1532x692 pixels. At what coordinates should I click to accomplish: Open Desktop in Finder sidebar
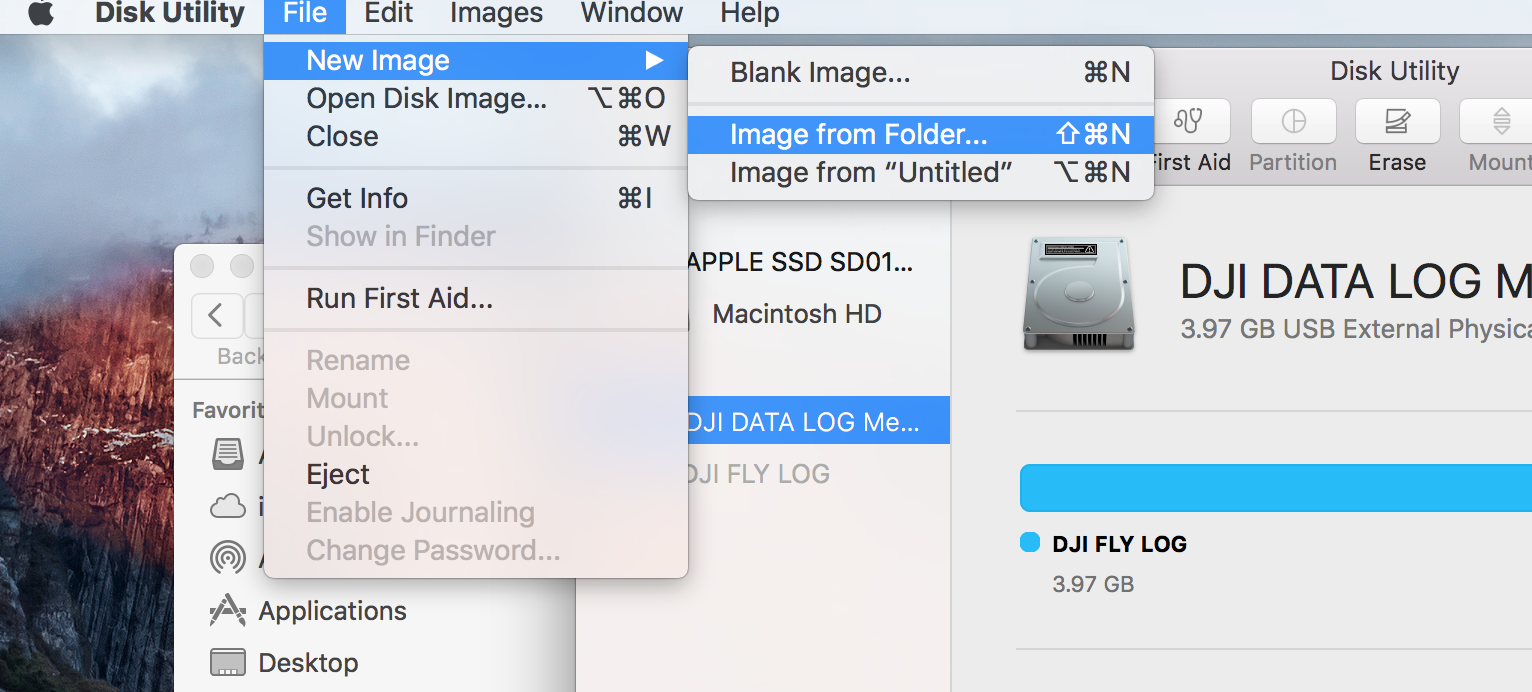coord(308,663)
